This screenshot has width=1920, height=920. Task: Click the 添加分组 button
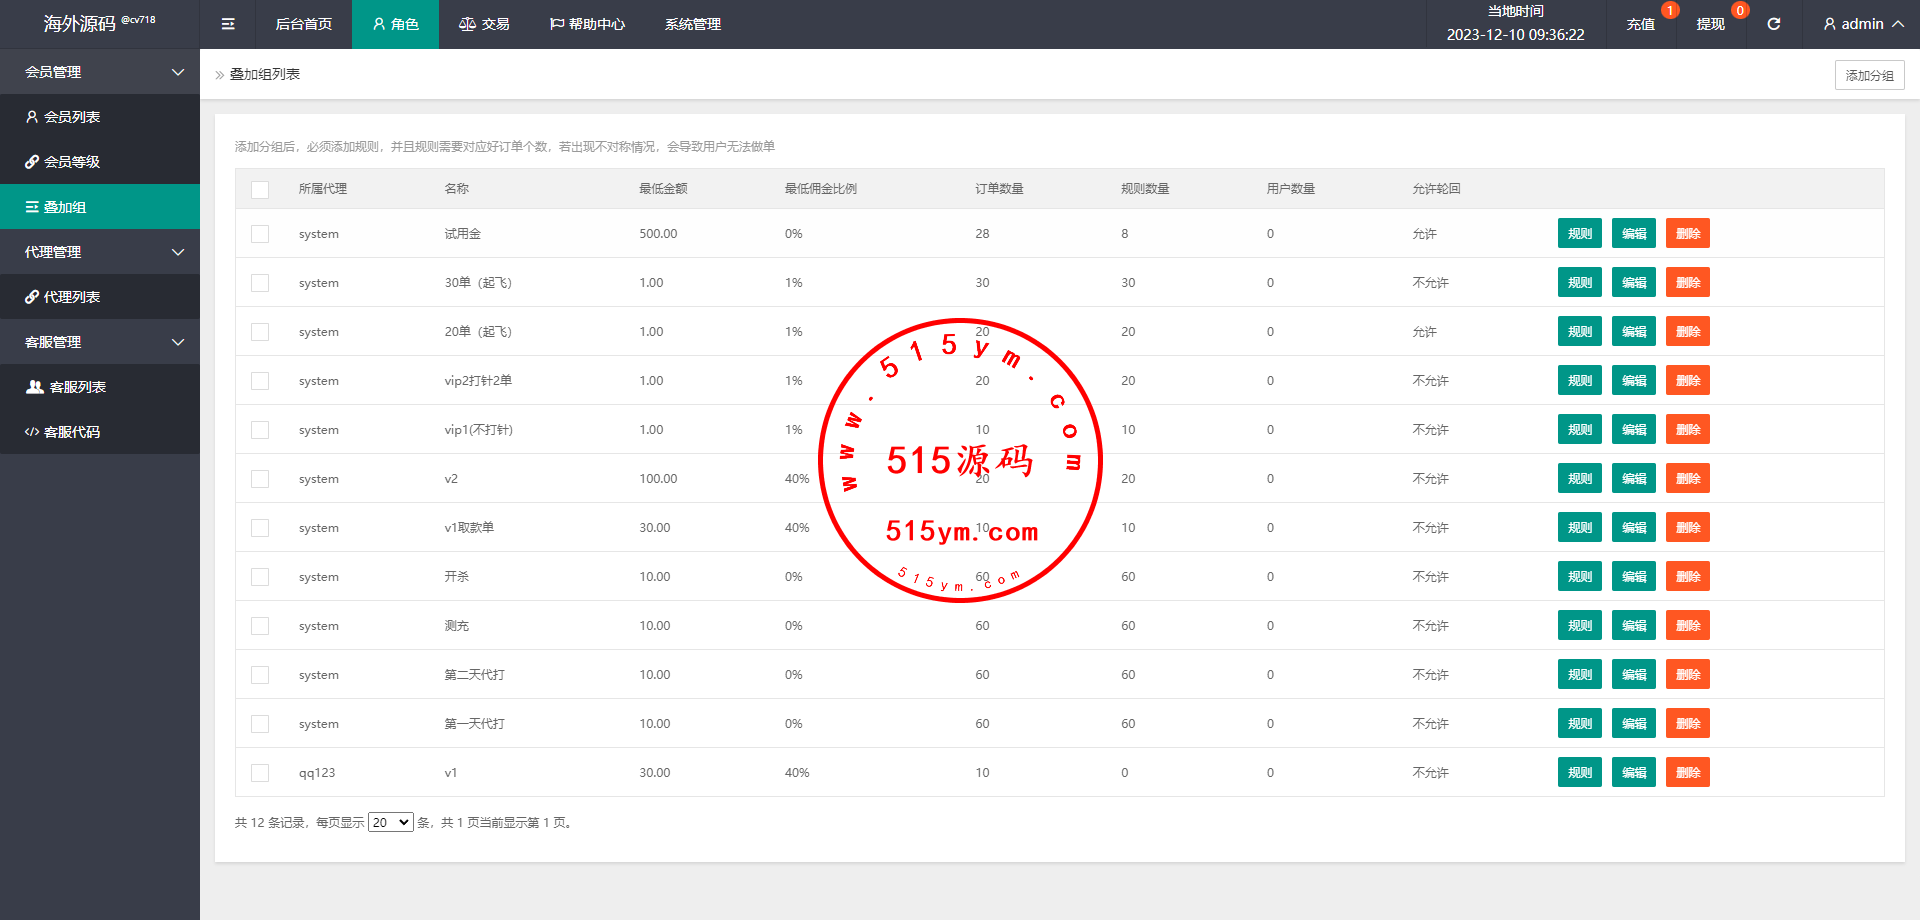coord(1869,75)
